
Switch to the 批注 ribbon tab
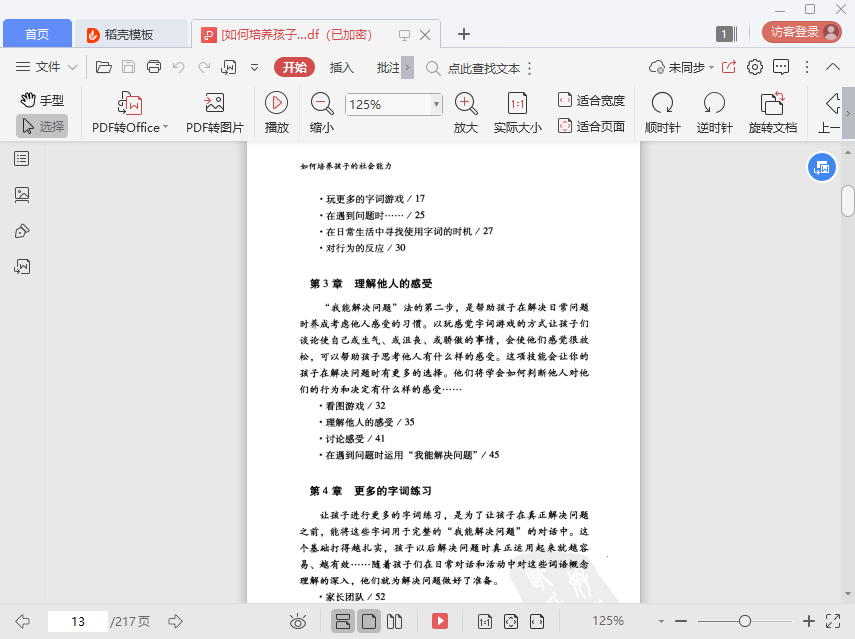388,67
